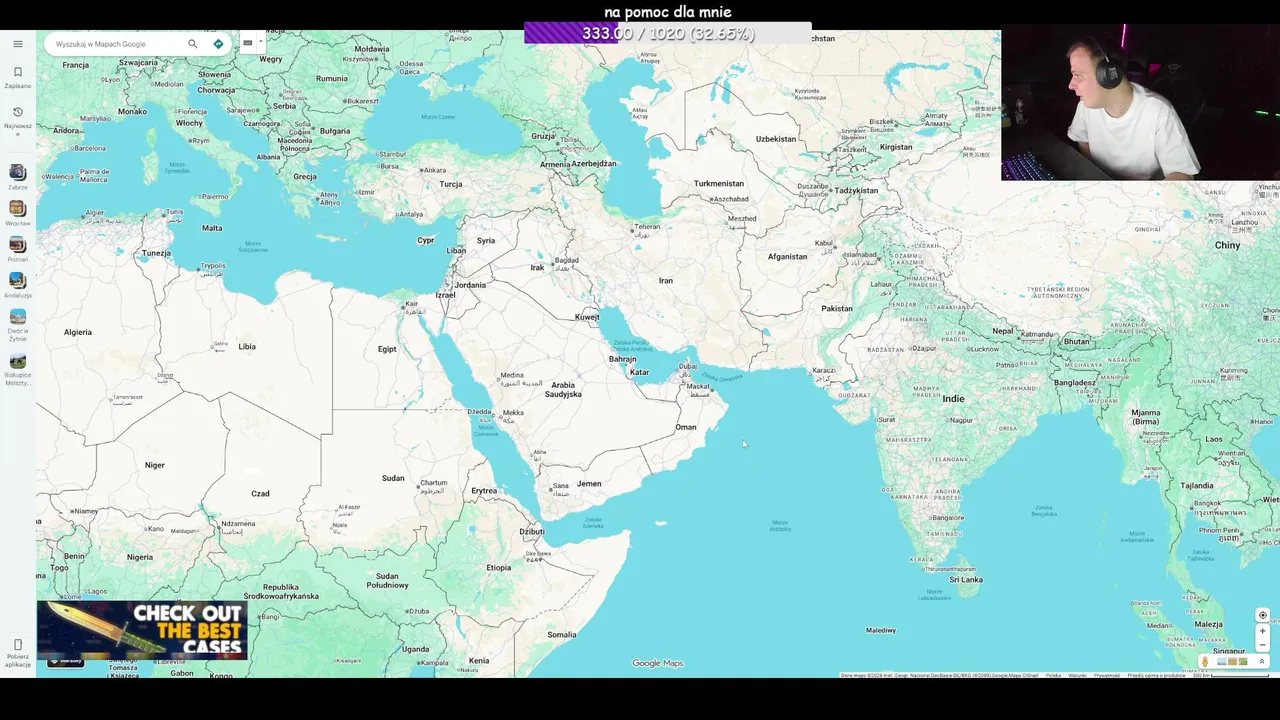Click the Katar label
1280x720 pixels.
coord(639,372)
